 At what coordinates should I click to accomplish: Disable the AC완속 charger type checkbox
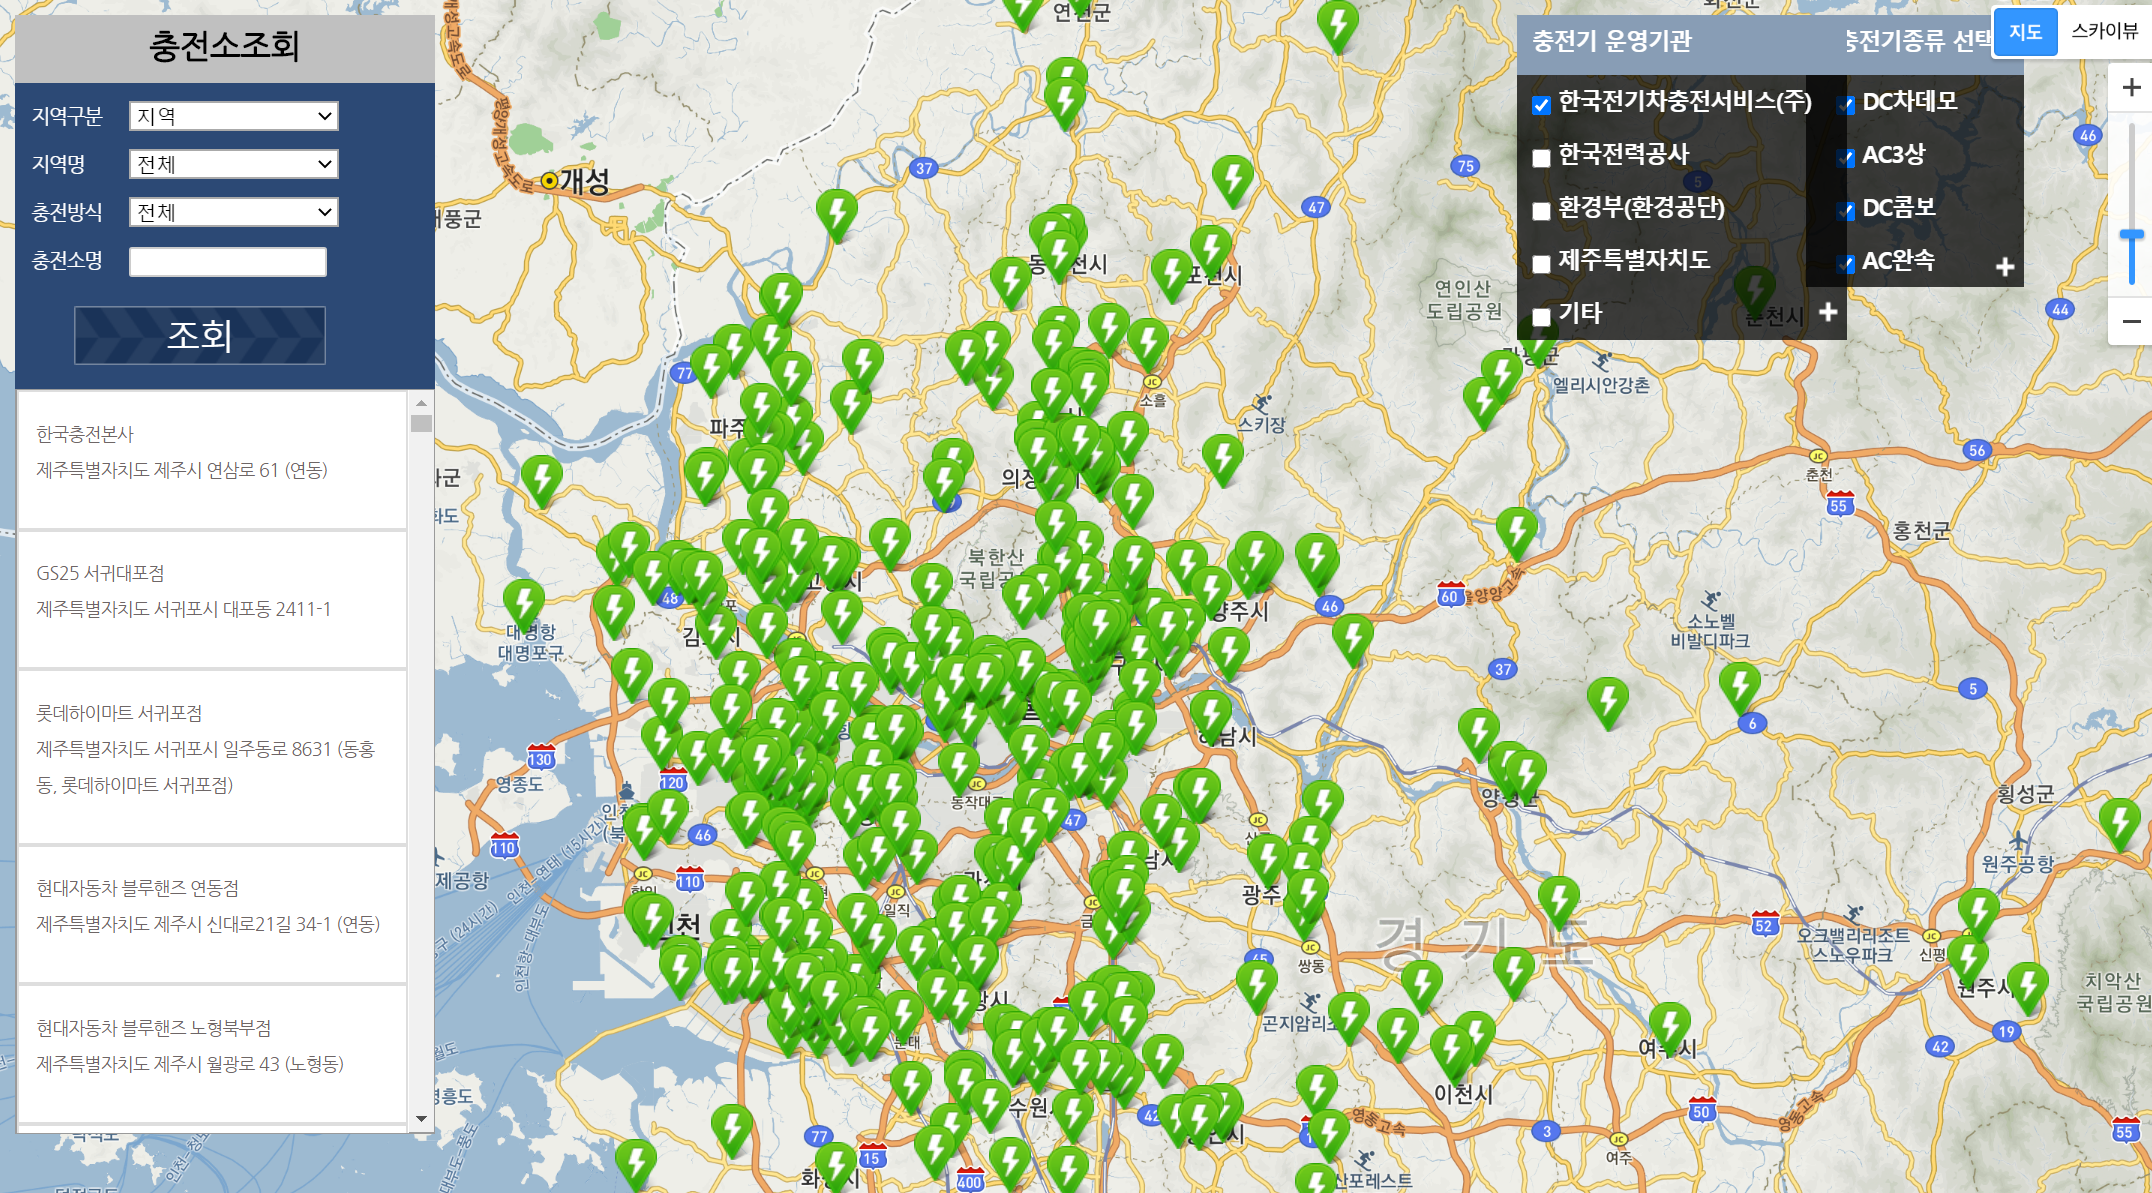(x=1846, y=264)
